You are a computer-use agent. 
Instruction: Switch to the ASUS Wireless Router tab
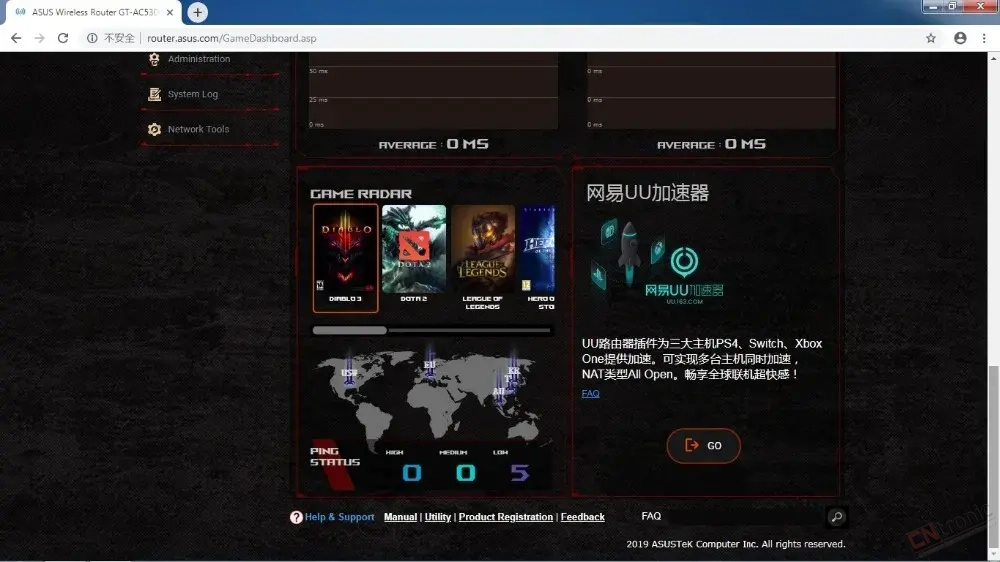[94, 12]
